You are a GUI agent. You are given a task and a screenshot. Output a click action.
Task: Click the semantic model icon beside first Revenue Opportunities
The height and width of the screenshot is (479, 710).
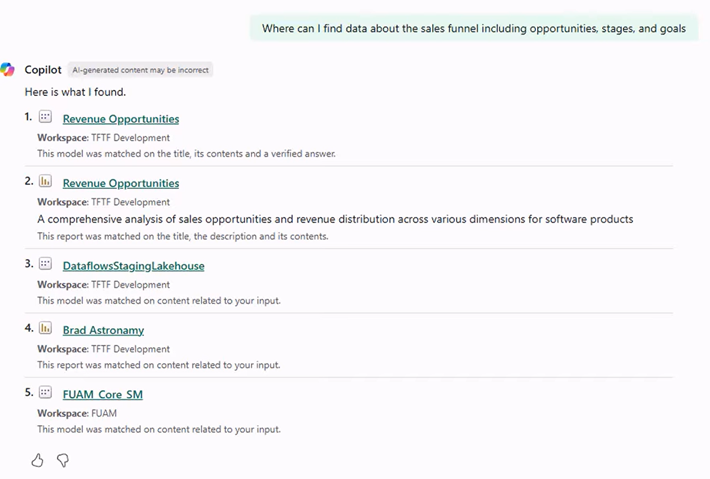45,118
